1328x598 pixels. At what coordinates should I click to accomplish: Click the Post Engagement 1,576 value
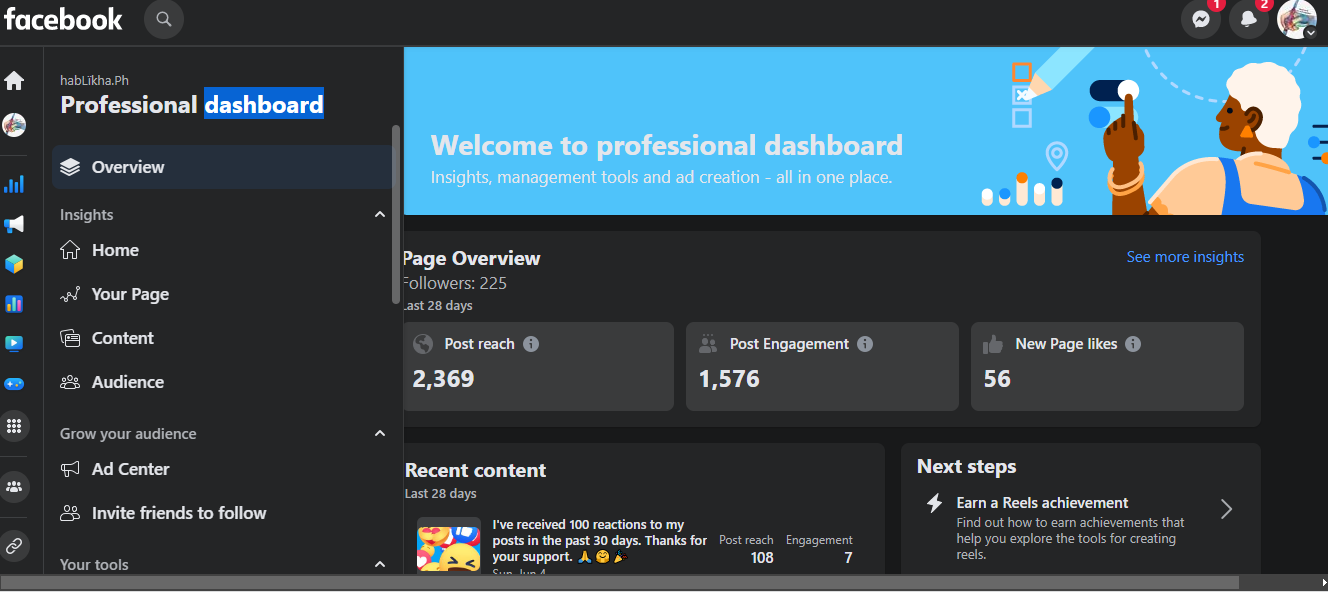729,379
